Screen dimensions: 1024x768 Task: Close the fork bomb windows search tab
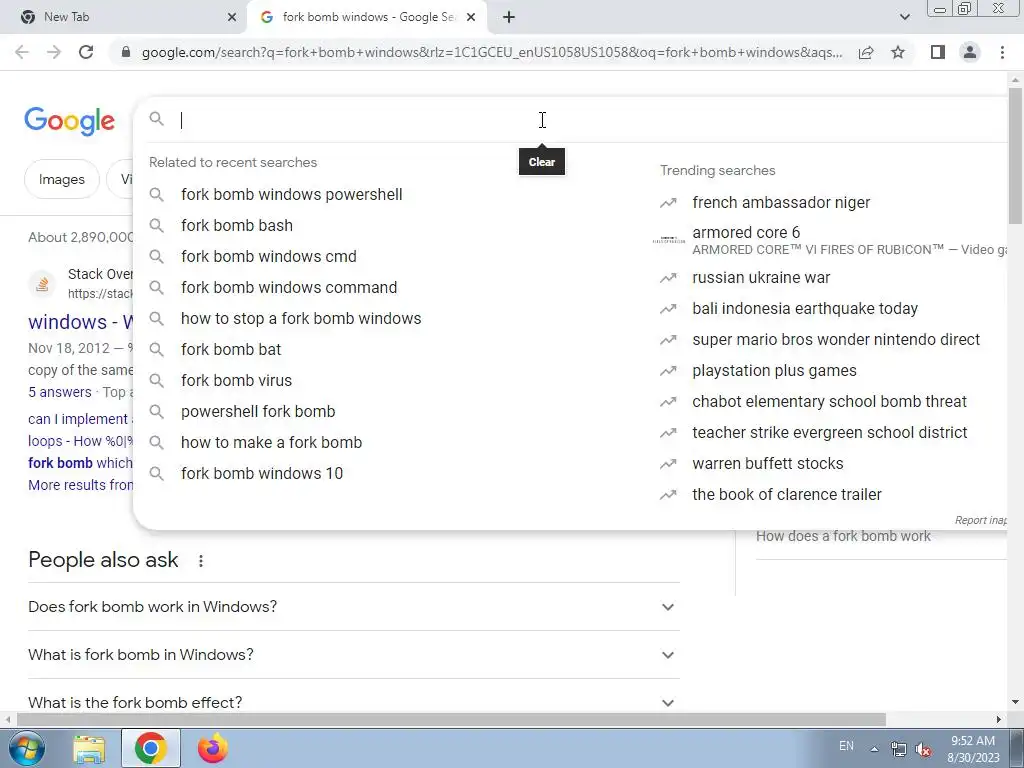pyautogui.click(x=471, y=17)
